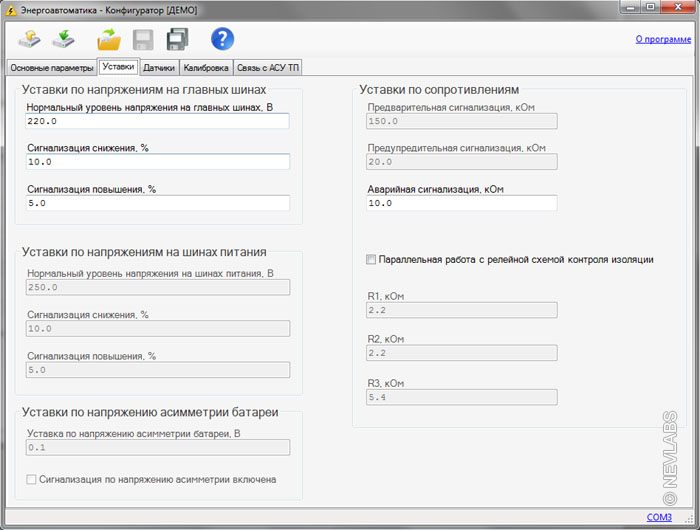The width and height of the screenshot is (700, 530).
Task: Click the read-from-device icon with yellow arrow
Action: (30, 39)
